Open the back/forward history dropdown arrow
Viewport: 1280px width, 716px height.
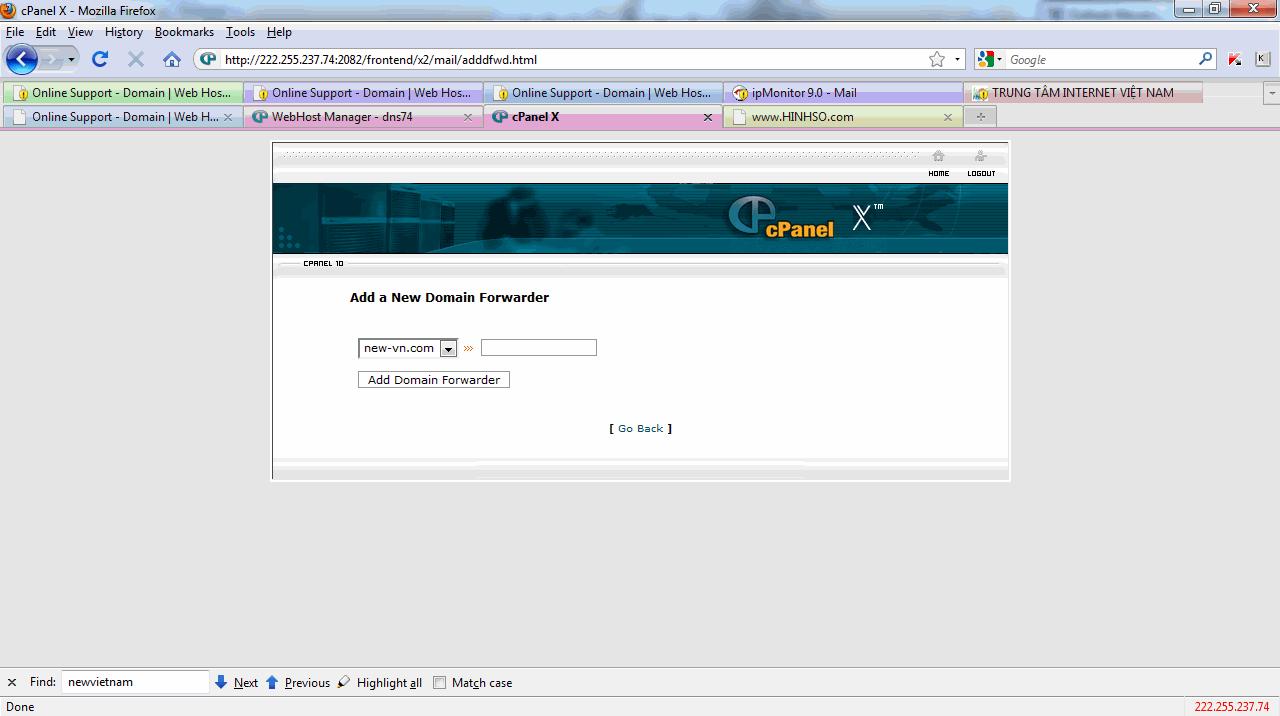coord(71,60)
